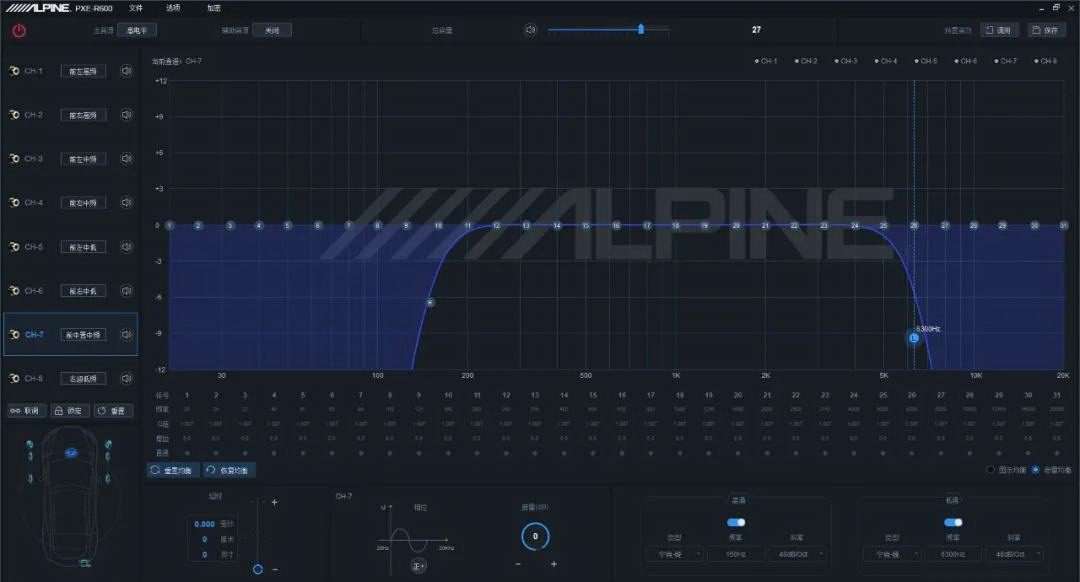Select EQ band node 20 on the graph
This screenshot has width=1080, height=582.
pos(736,225)
